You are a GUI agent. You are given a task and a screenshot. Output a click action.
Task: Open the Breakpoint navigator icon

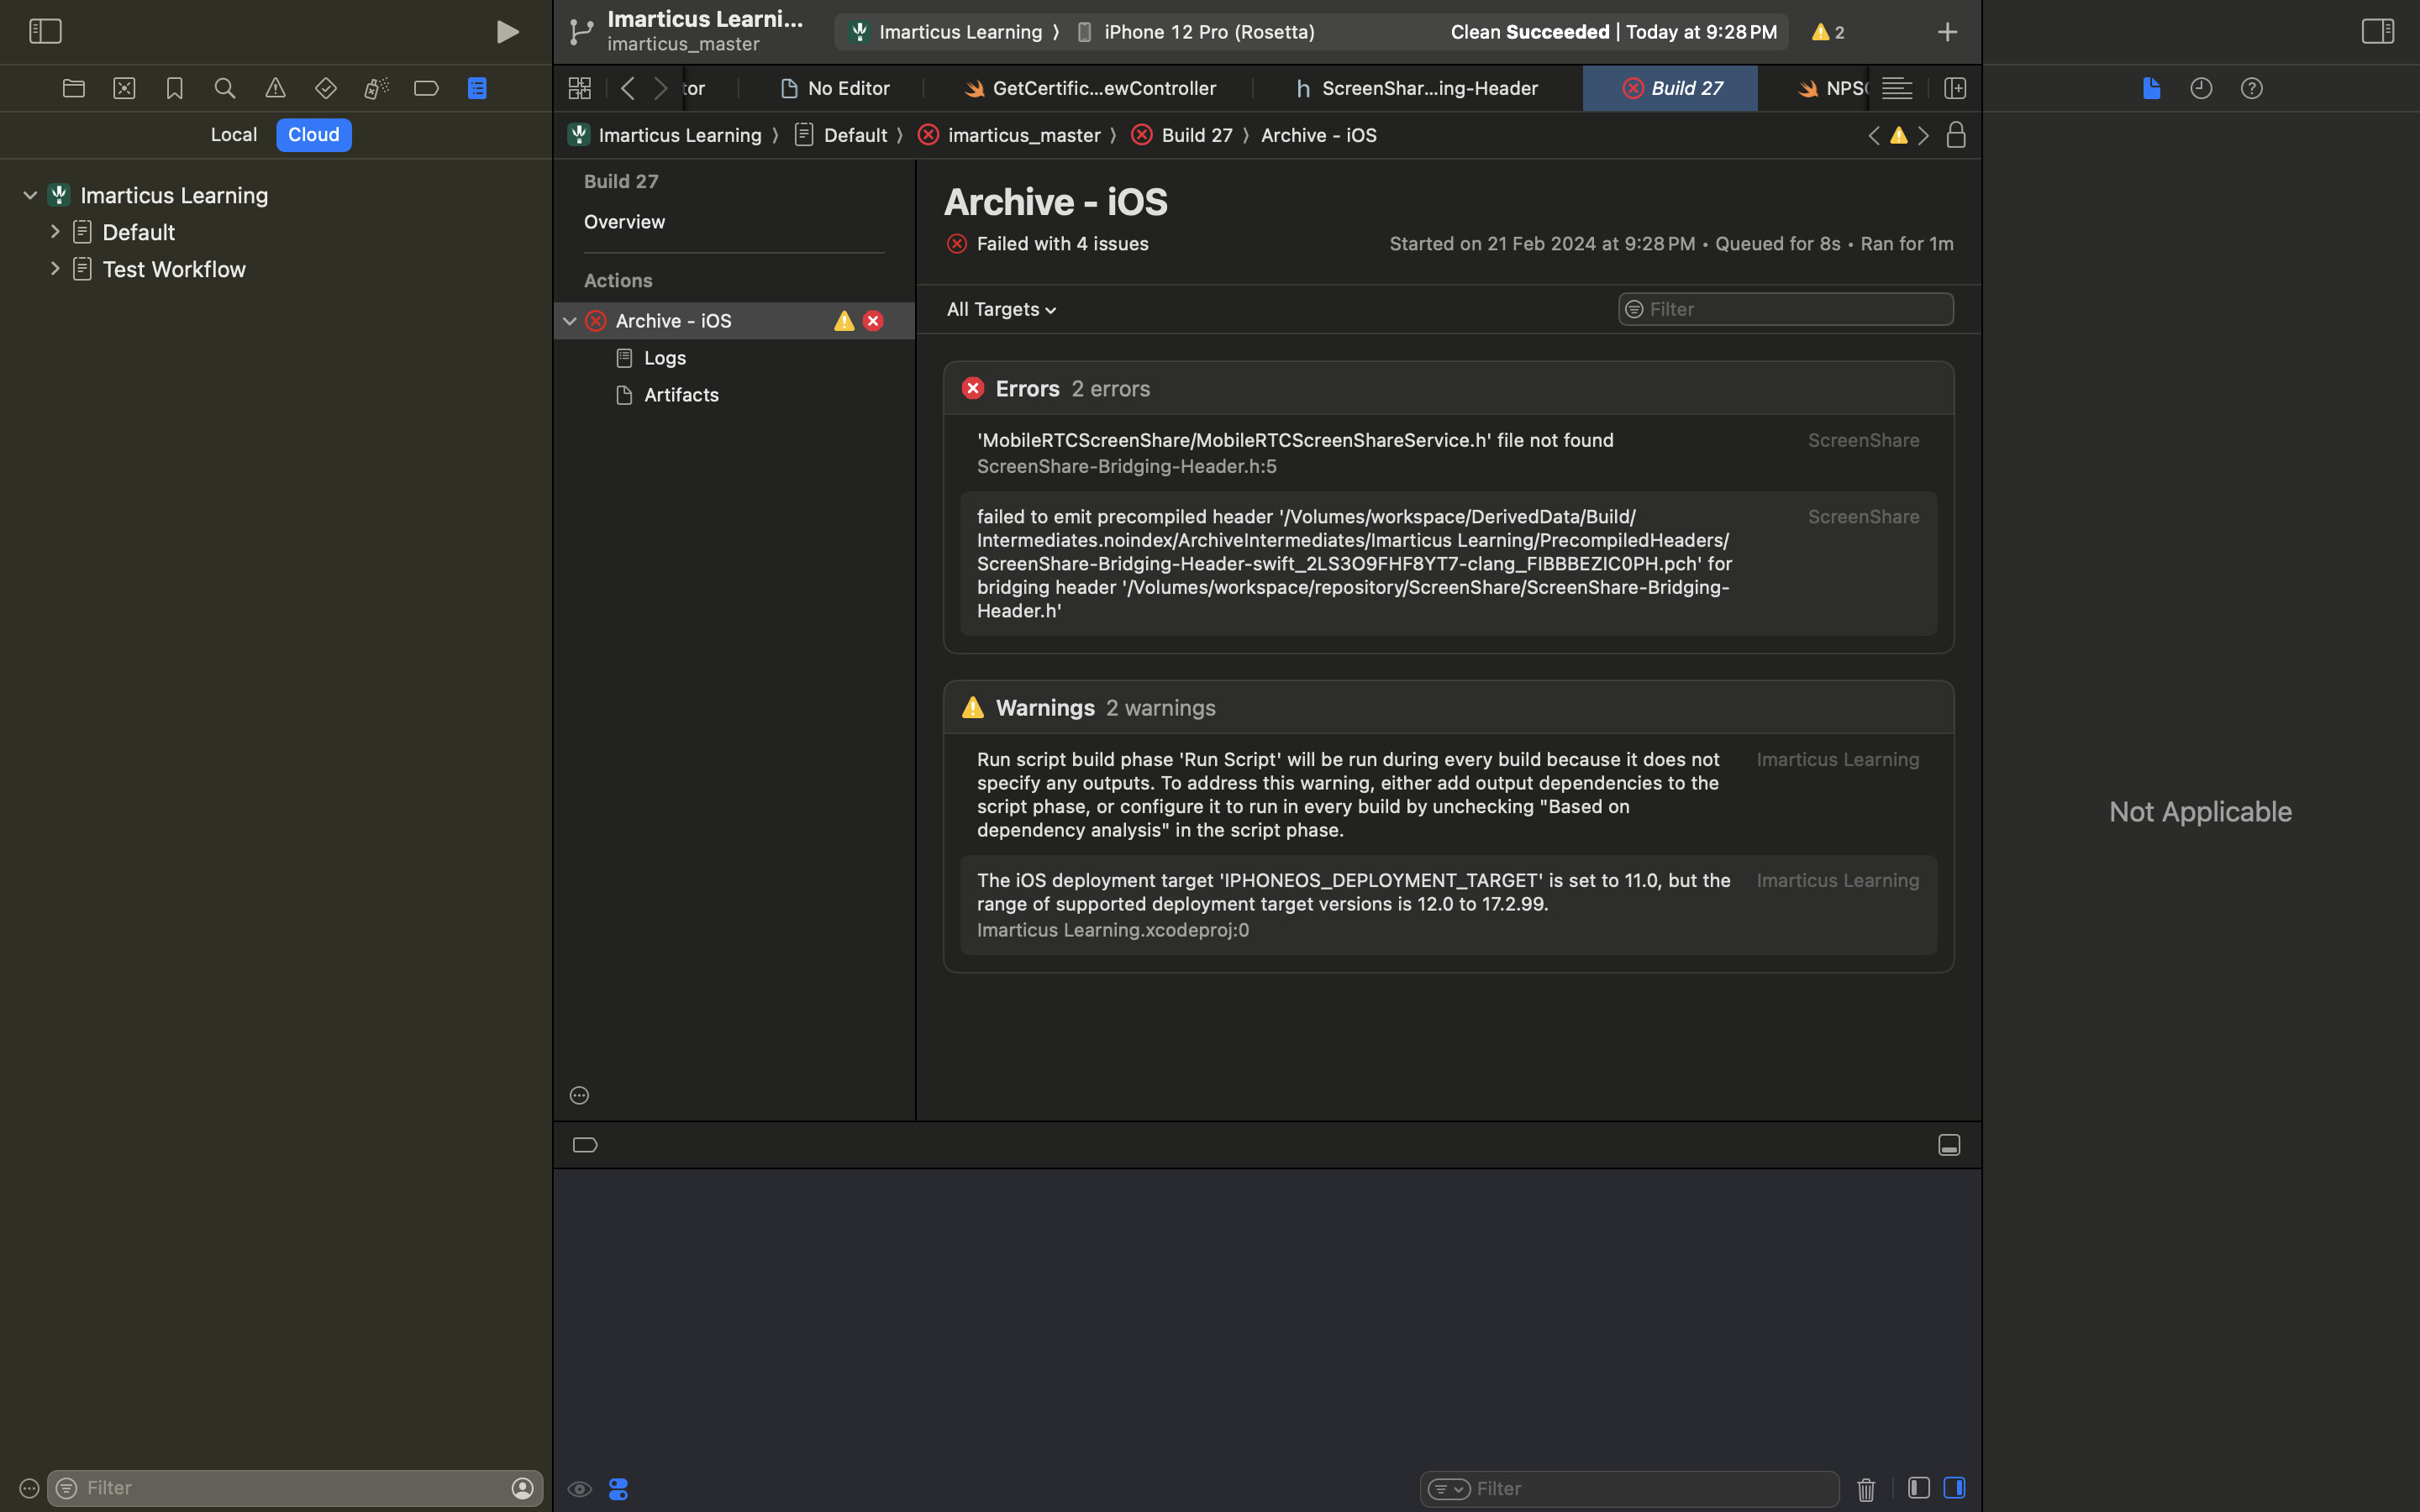(426, 88)
